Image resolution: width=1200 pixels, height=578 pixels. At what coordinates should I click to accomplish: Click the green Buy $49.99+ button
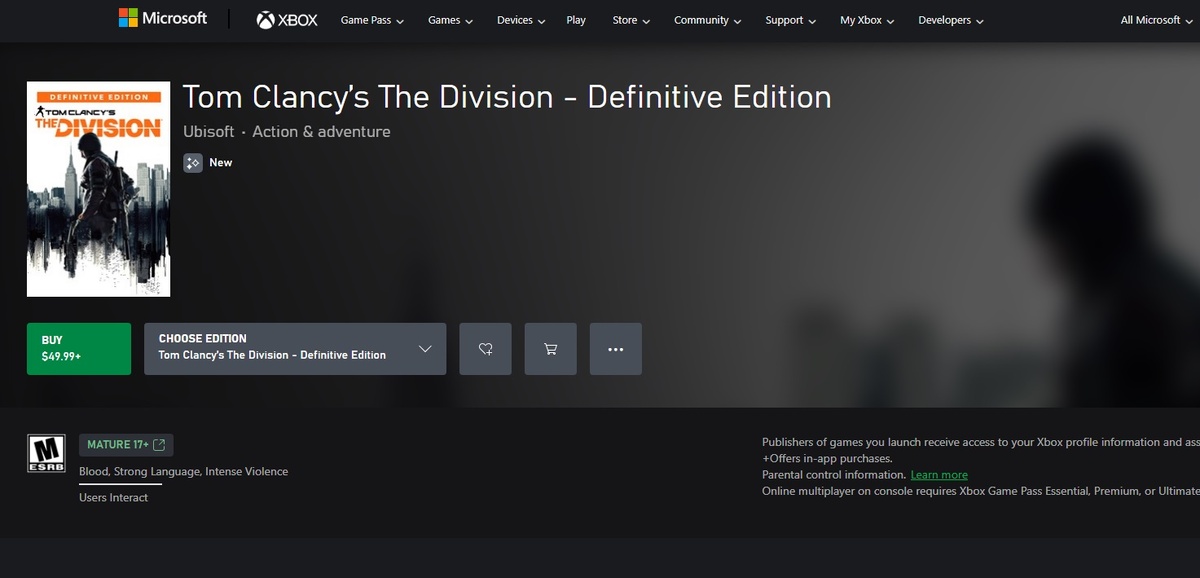point(79,349)
